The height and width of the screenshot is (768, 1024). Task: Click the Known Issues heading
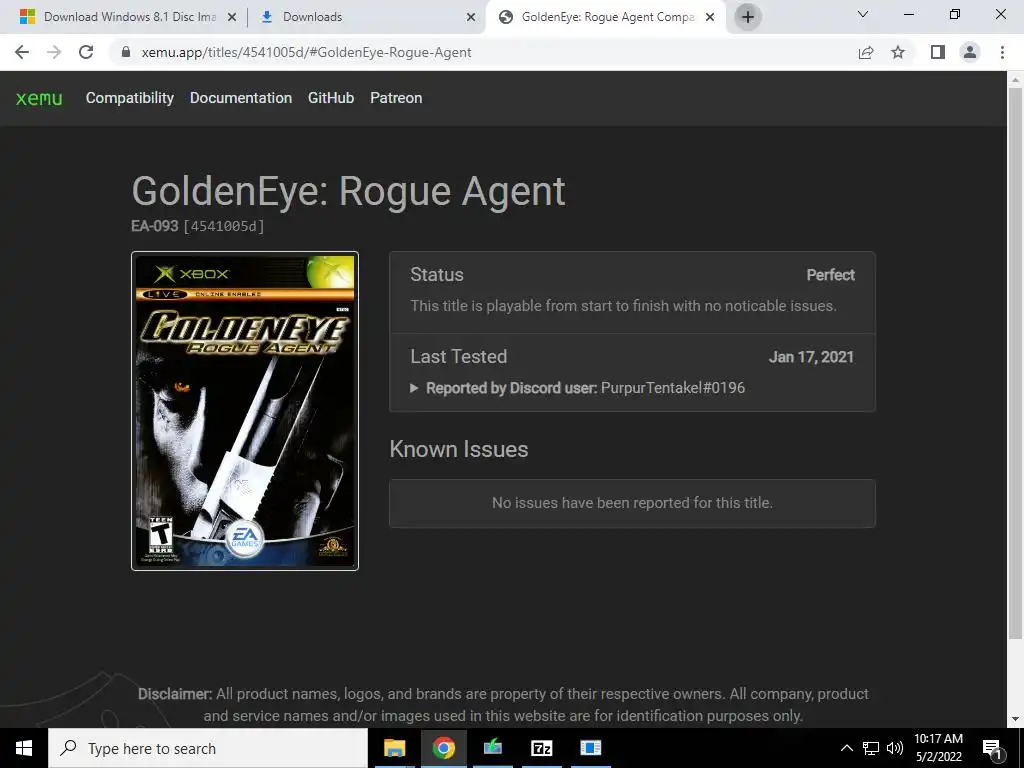tap(458, 449)
